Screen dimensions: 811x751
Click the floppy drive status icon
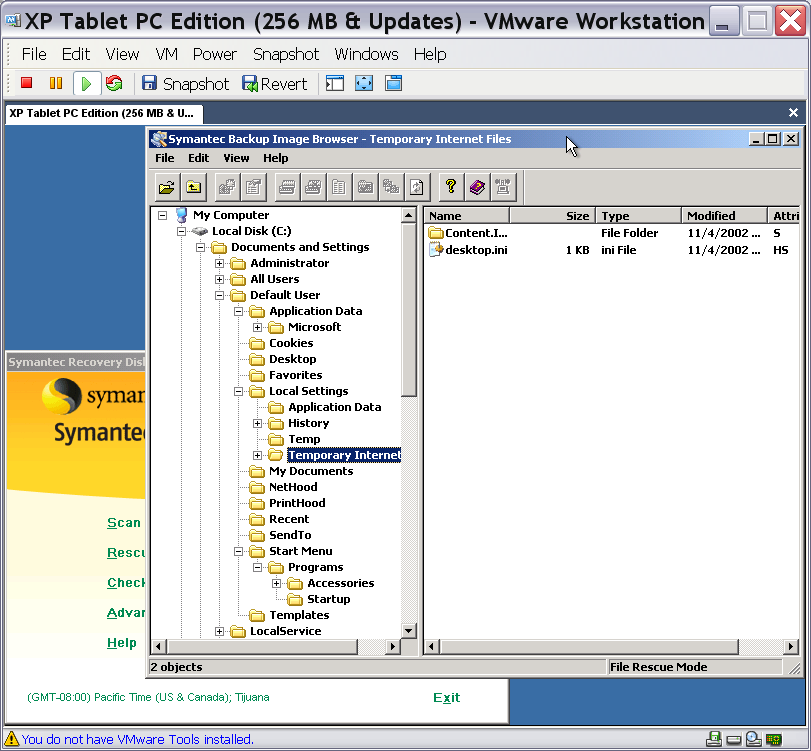pos(714,739)
